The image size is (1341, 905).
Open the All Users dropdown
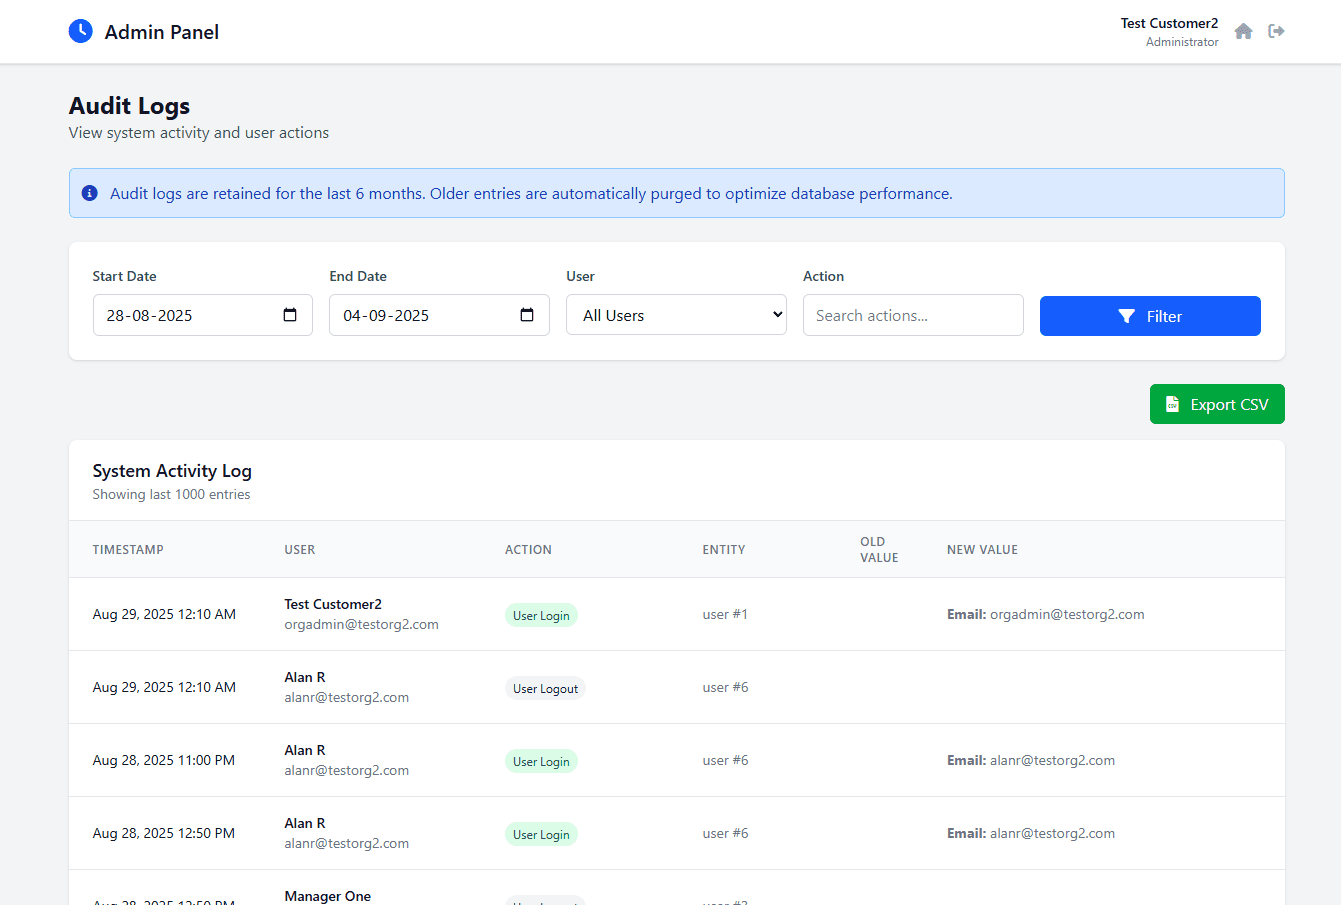coord(676,314)
